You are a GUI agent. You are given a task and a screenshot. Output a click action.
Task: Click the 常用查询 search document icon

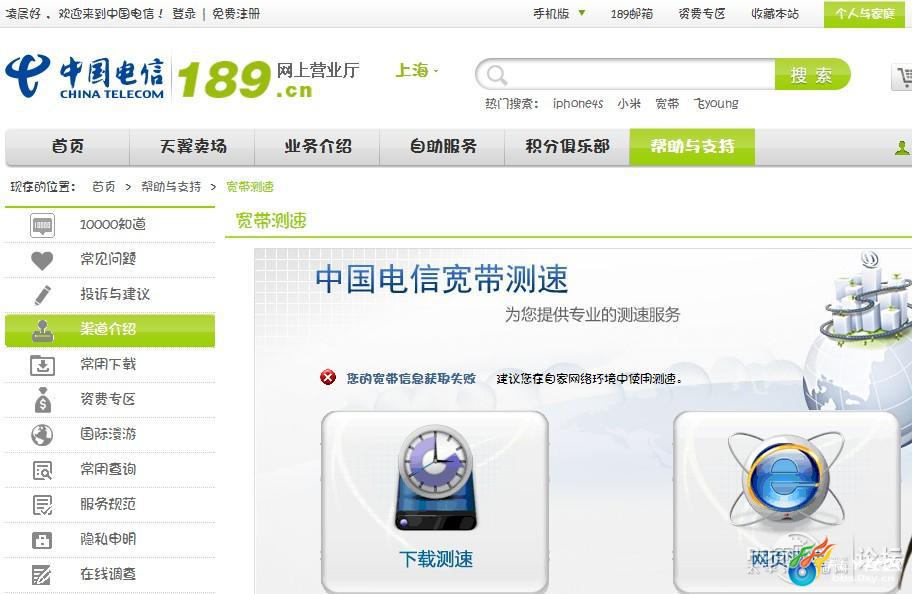42,470
